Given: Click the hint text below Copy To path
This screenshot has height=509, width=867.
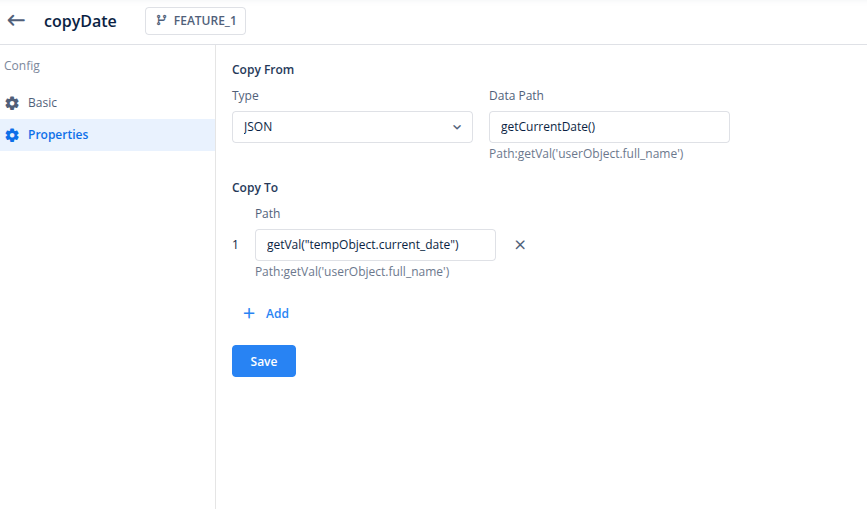Looking at the screenshot, I should 352,272.
